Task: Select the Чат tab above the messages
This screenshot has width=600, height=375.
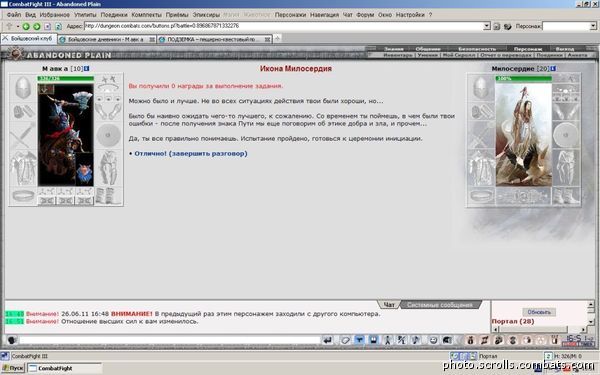Action: (389, 305)
